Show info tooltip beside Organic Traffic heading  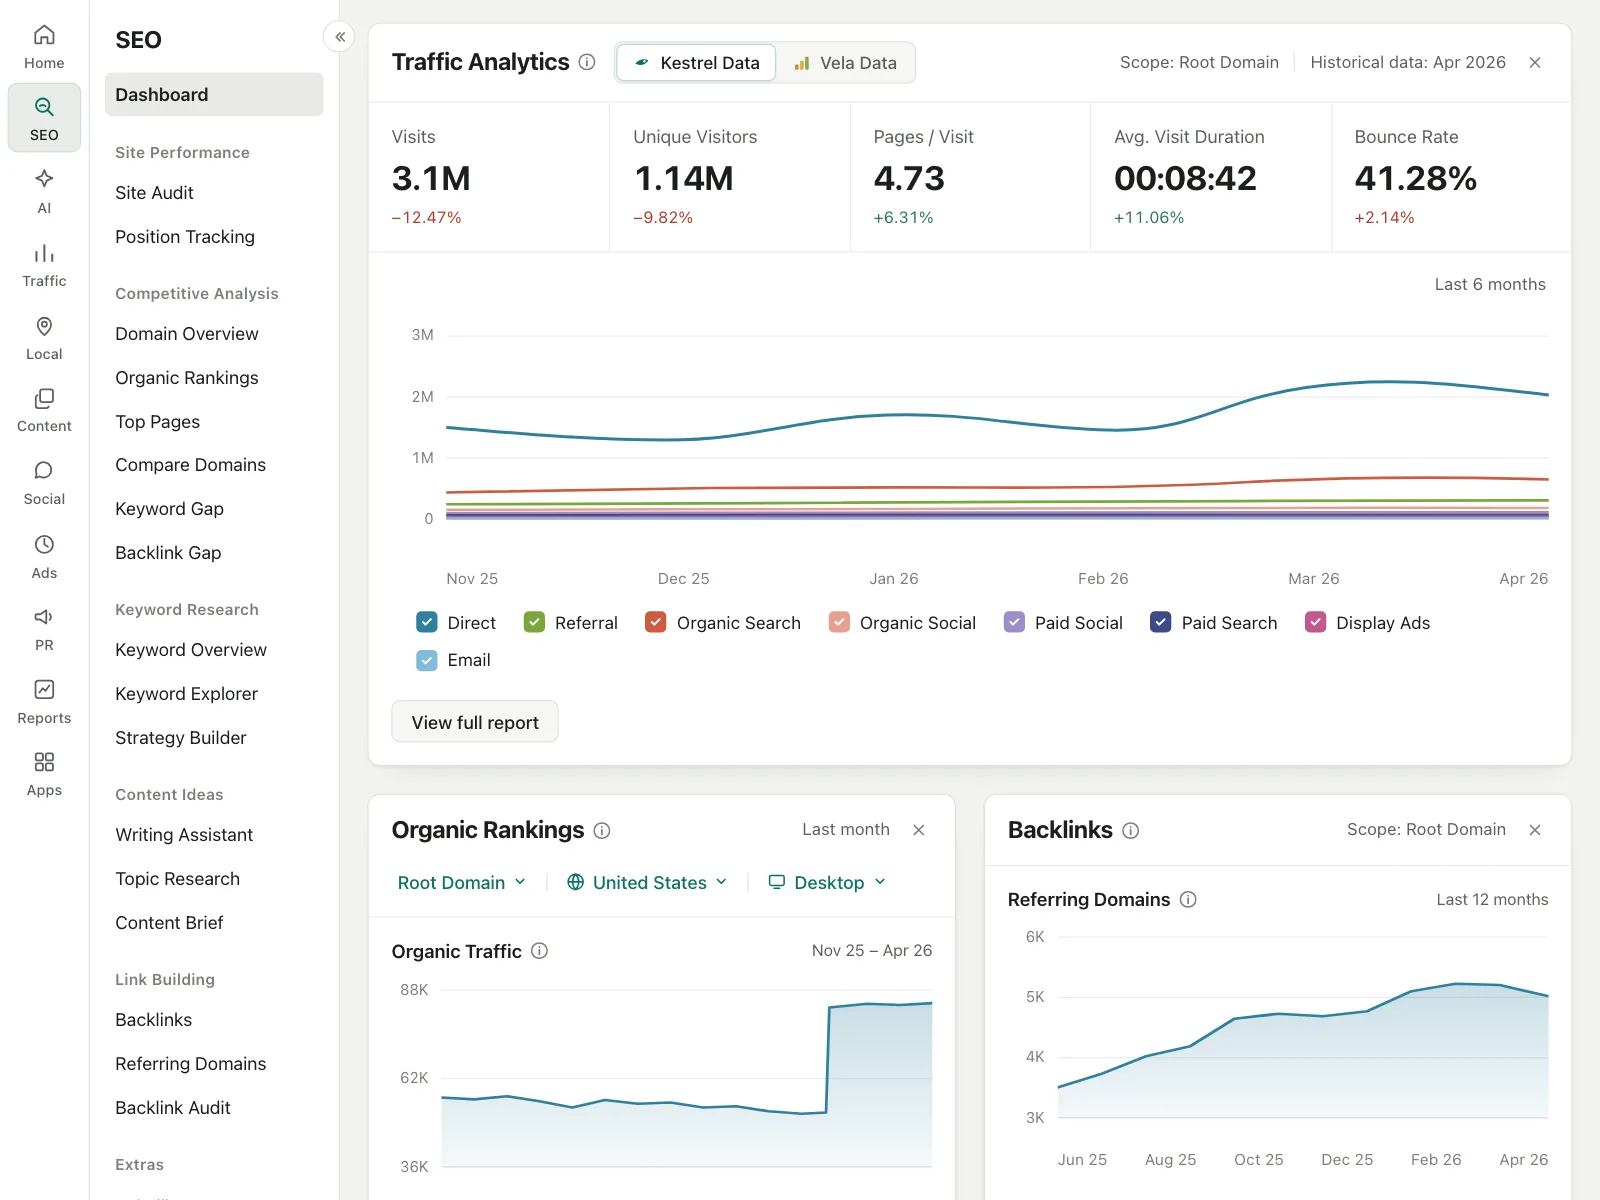(x=539, y=951)
